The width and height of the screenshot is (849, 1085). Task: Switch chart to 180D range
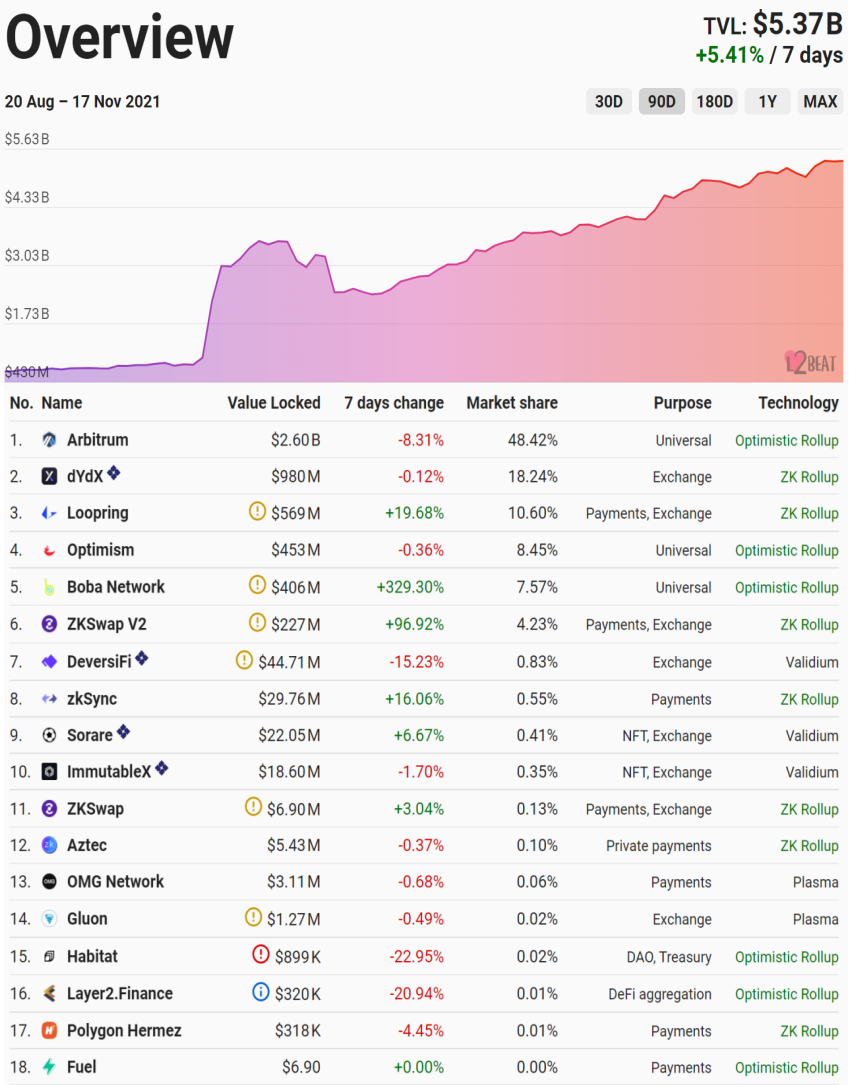[715, 102]
